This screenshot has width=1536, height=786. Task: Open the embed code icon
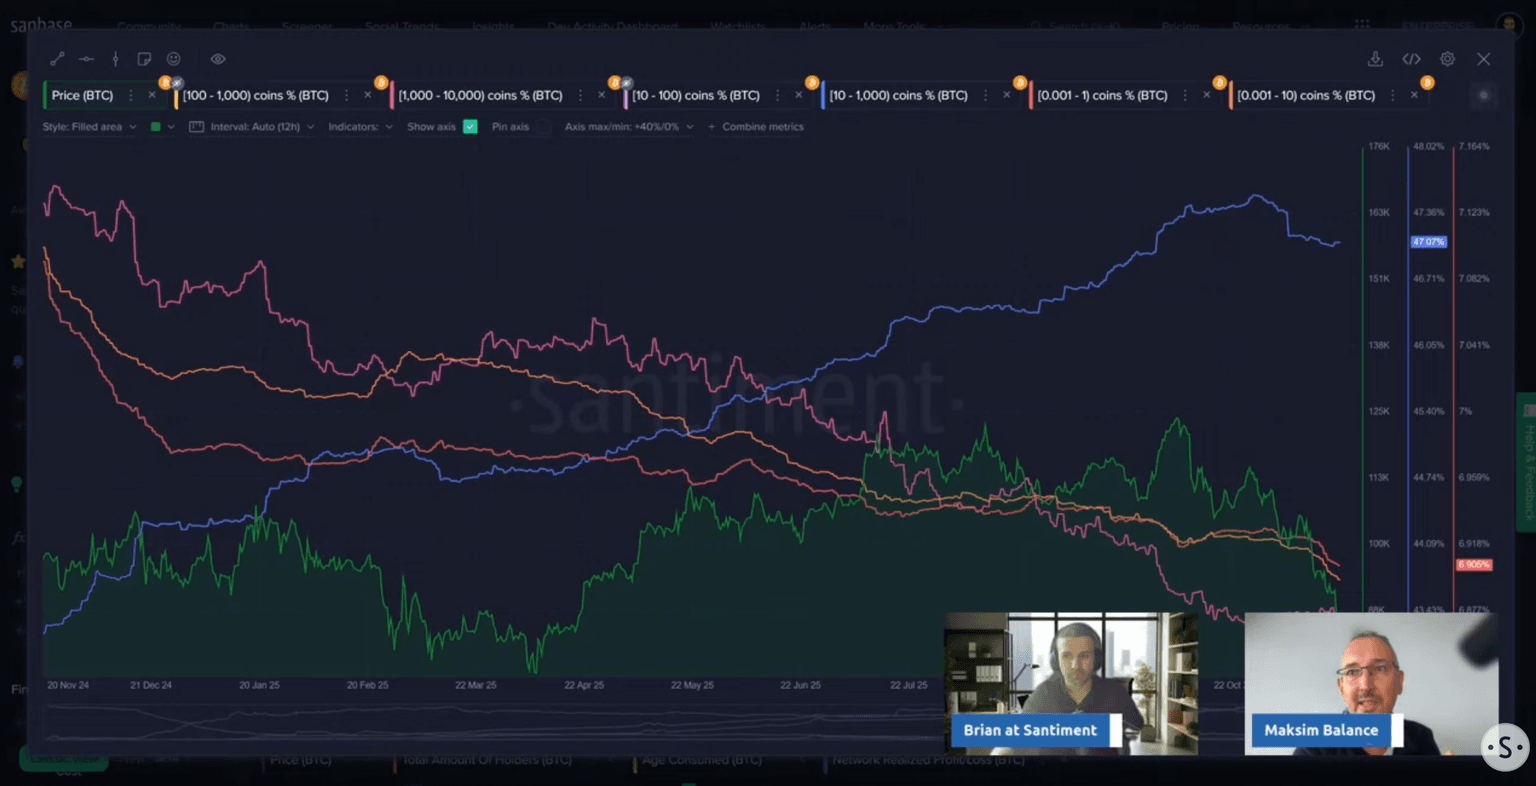tap(1411, 59)
